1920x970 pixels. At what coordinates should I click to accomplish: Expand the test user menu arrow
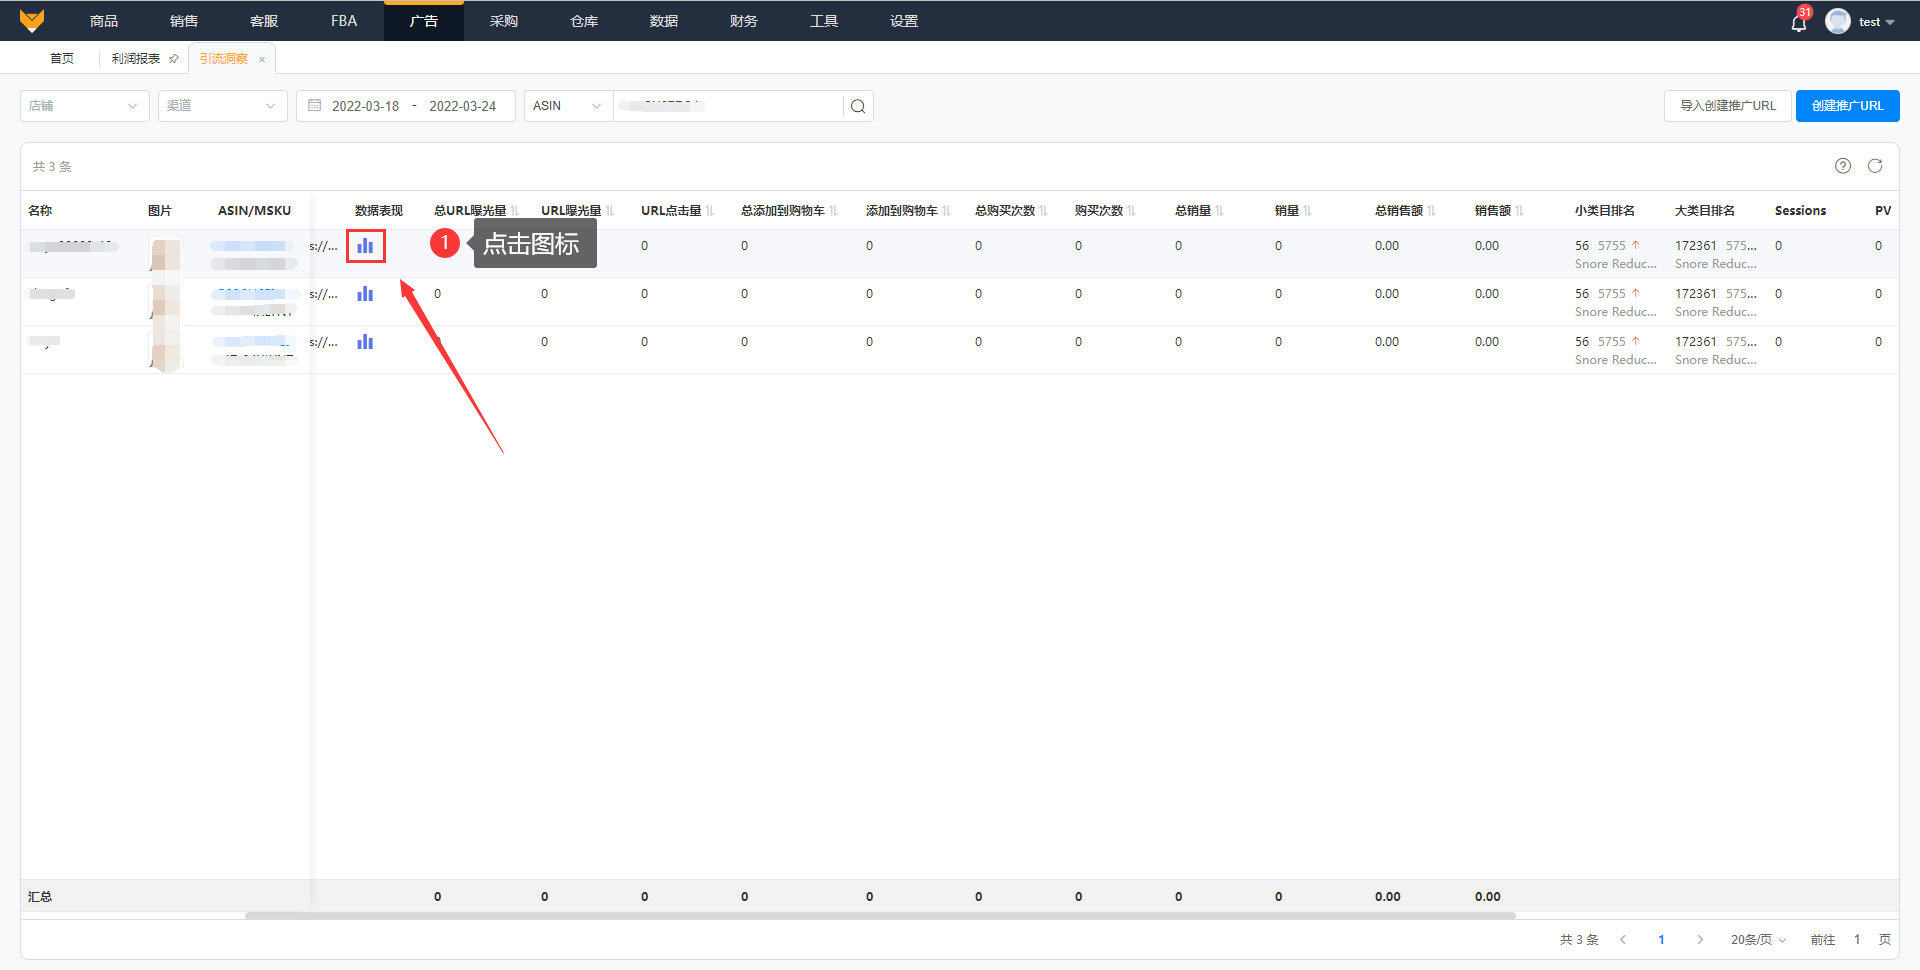[x=1890, y=22]
